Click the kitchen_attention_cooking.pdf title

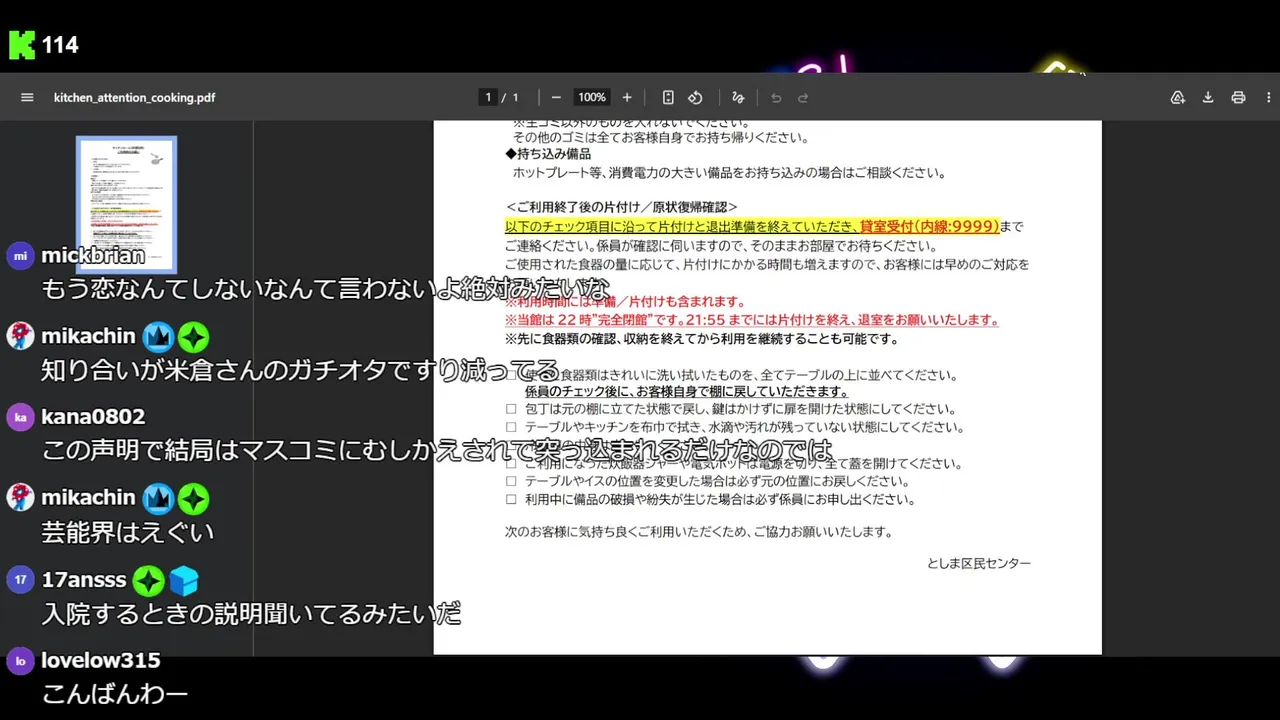click(x=134, y=97)
